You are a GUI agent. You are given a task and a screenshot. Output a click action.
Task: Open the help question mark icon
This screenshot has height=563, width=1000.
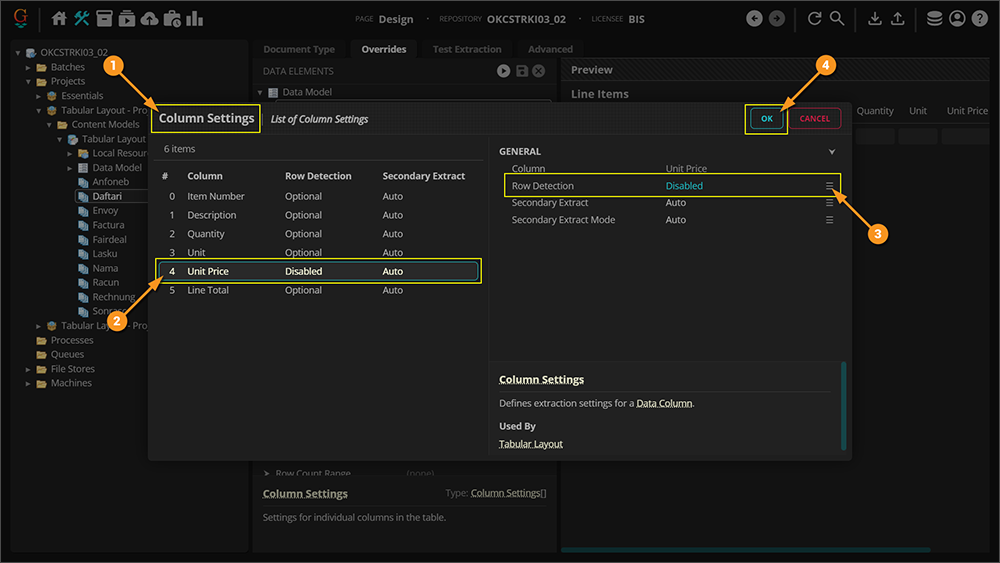tap(980, 19)
